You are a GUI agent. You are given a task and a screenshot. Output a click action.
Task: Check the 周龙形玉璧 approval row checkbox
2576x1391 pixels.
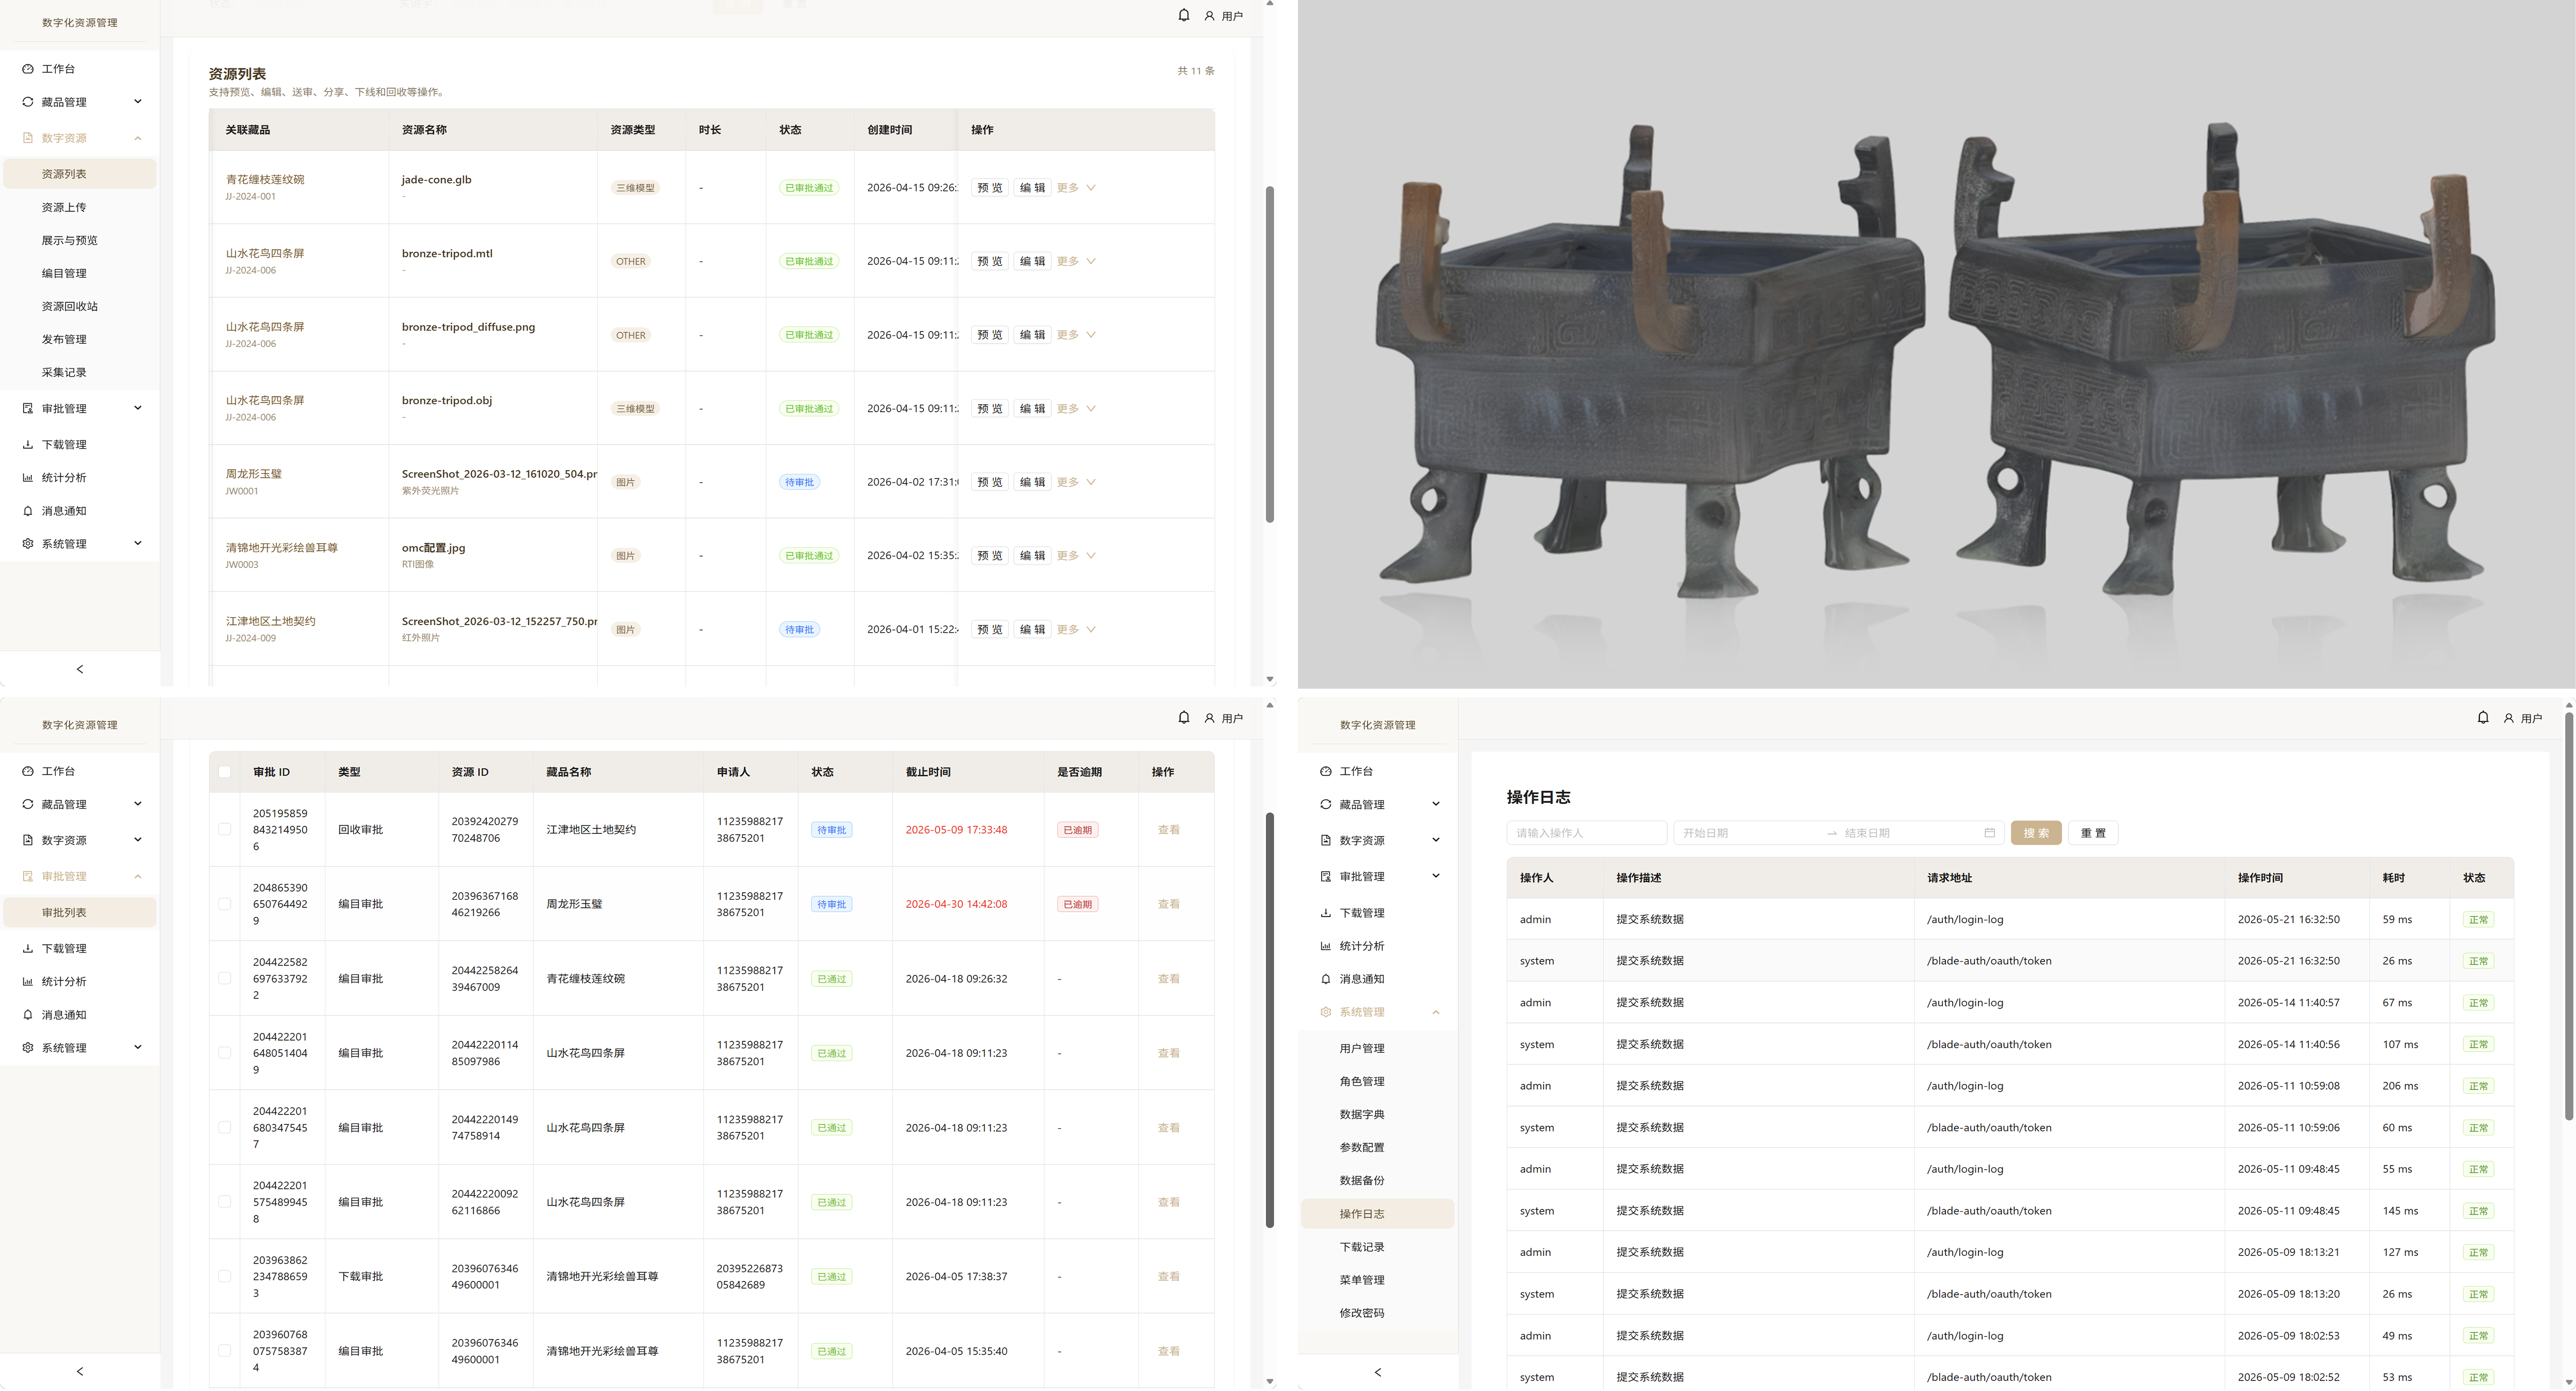(x=224, y=904)
